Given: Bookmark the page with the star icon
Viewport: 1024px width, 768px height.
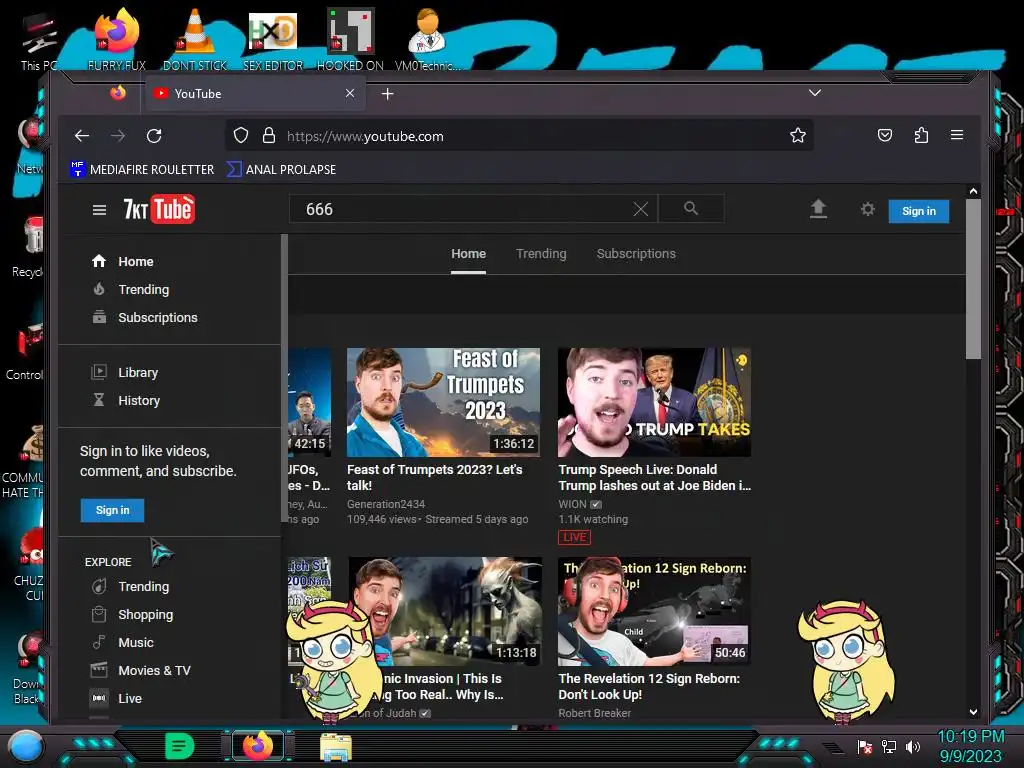Looking at the screenshot, I should 797,135.
